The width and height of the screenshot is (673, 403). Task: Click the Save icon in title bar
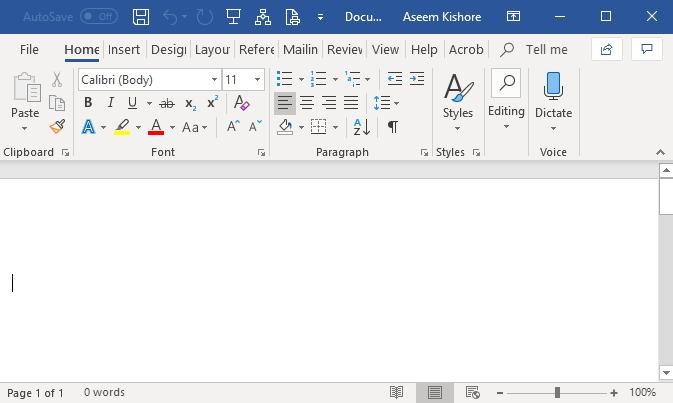pyautogui.click(x=141, y=17)
